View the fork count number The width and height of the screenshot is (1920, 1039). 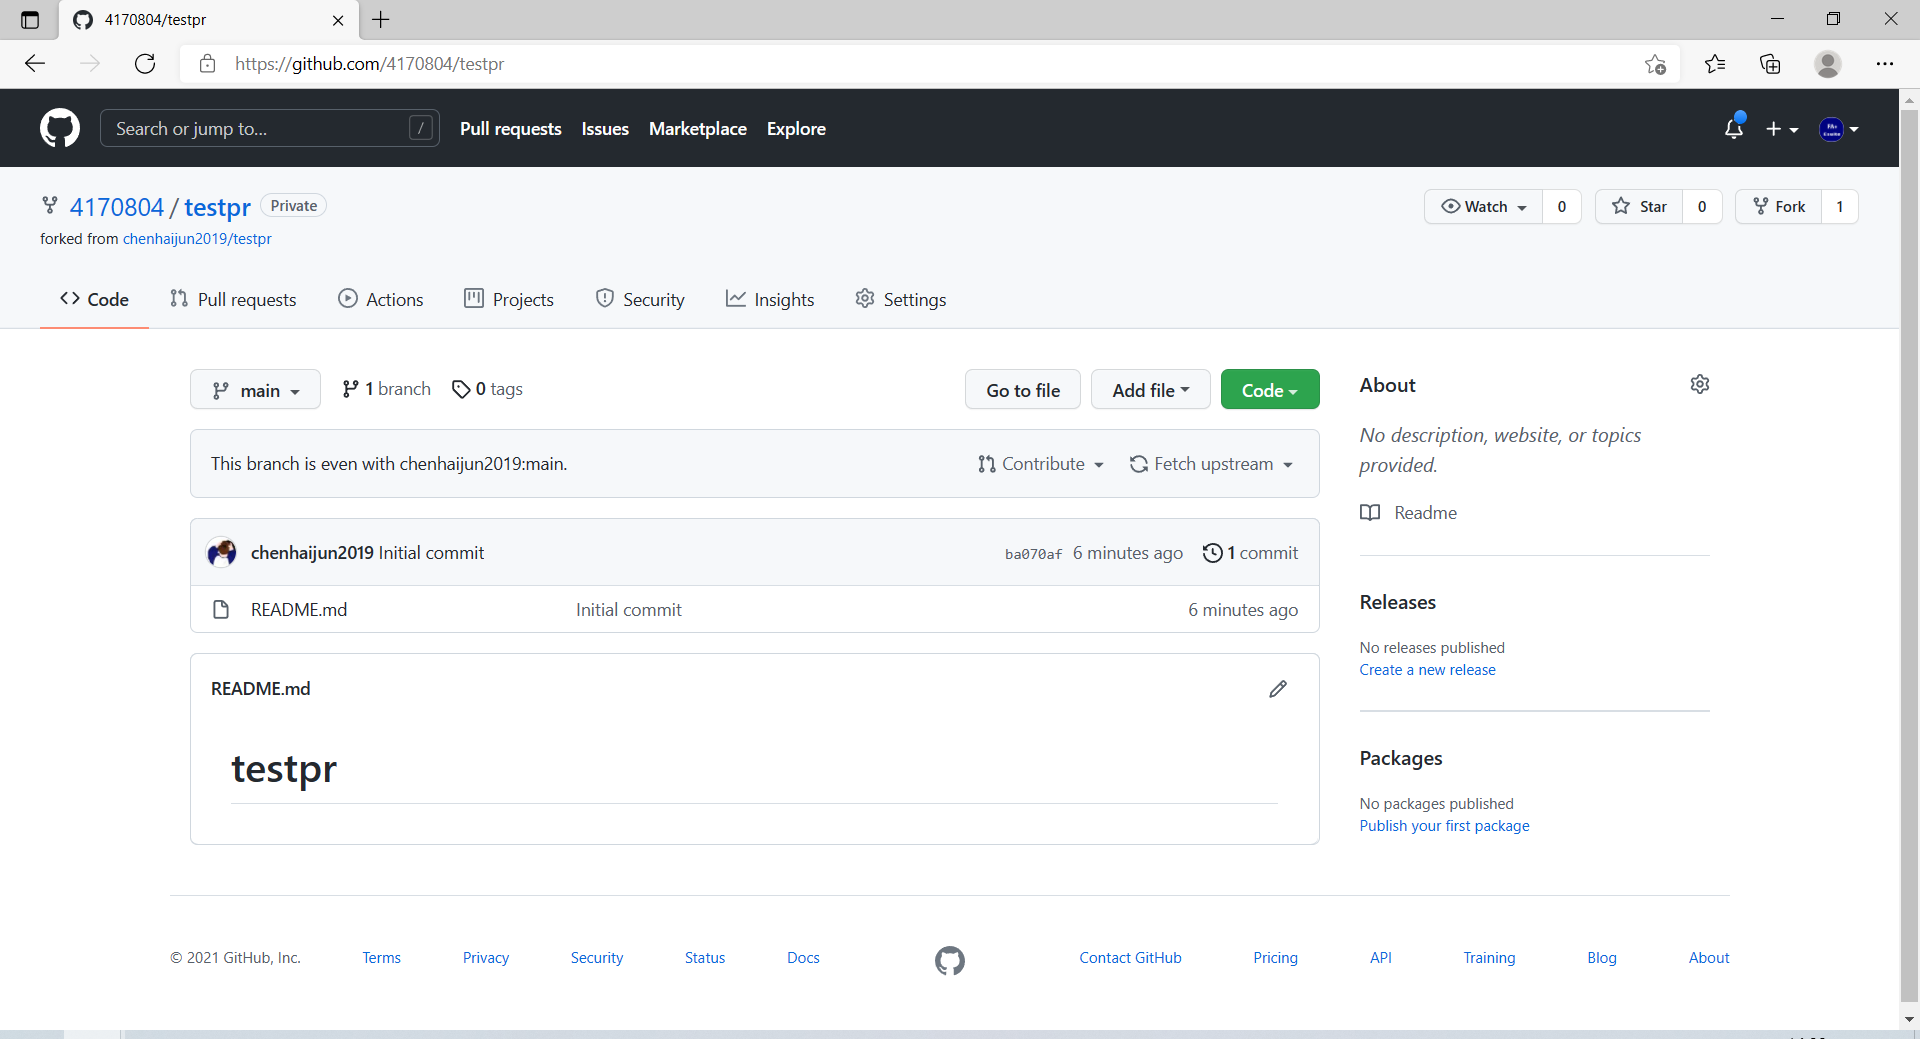pyautogui.click(x=1840, y=207)
